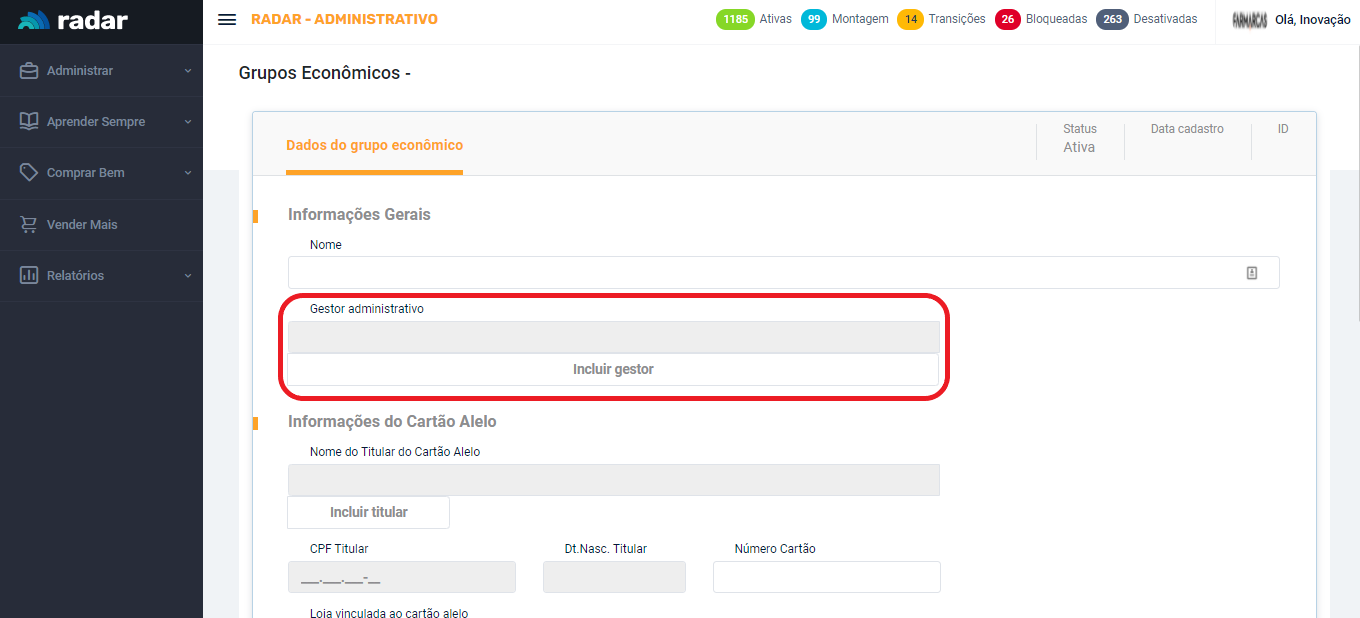Select the 26 Bloqueadas status badge

click(x=1007, y=19)
